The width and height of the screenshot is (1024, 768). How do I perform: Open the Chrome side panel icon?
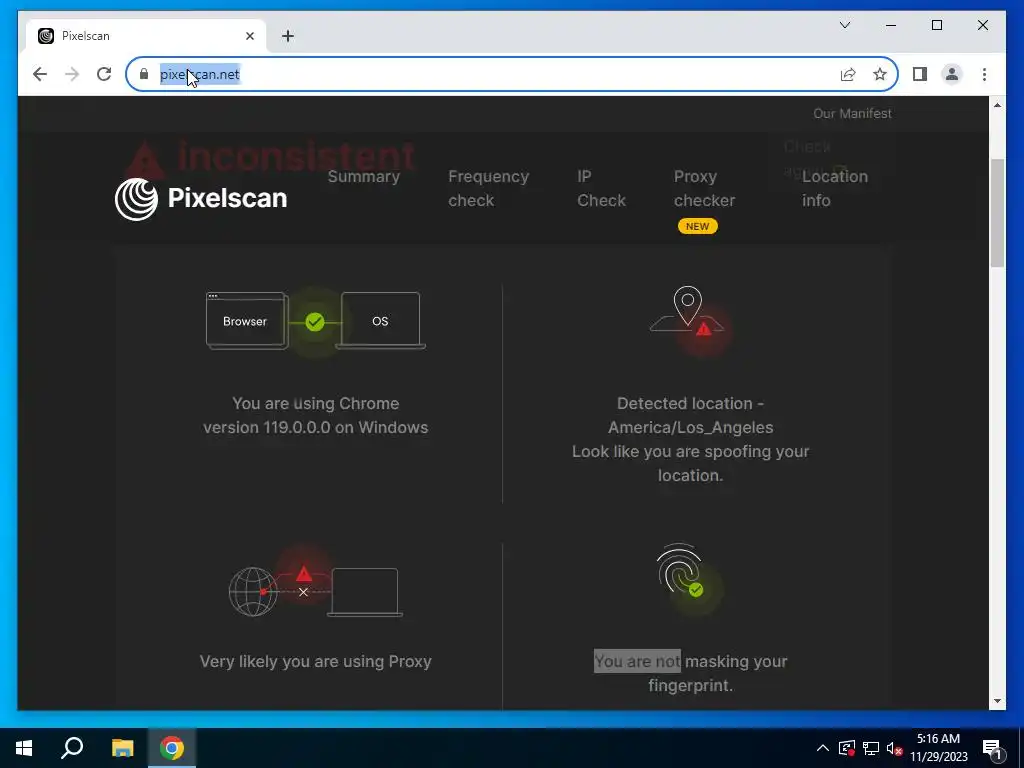(x=920, y=74)
